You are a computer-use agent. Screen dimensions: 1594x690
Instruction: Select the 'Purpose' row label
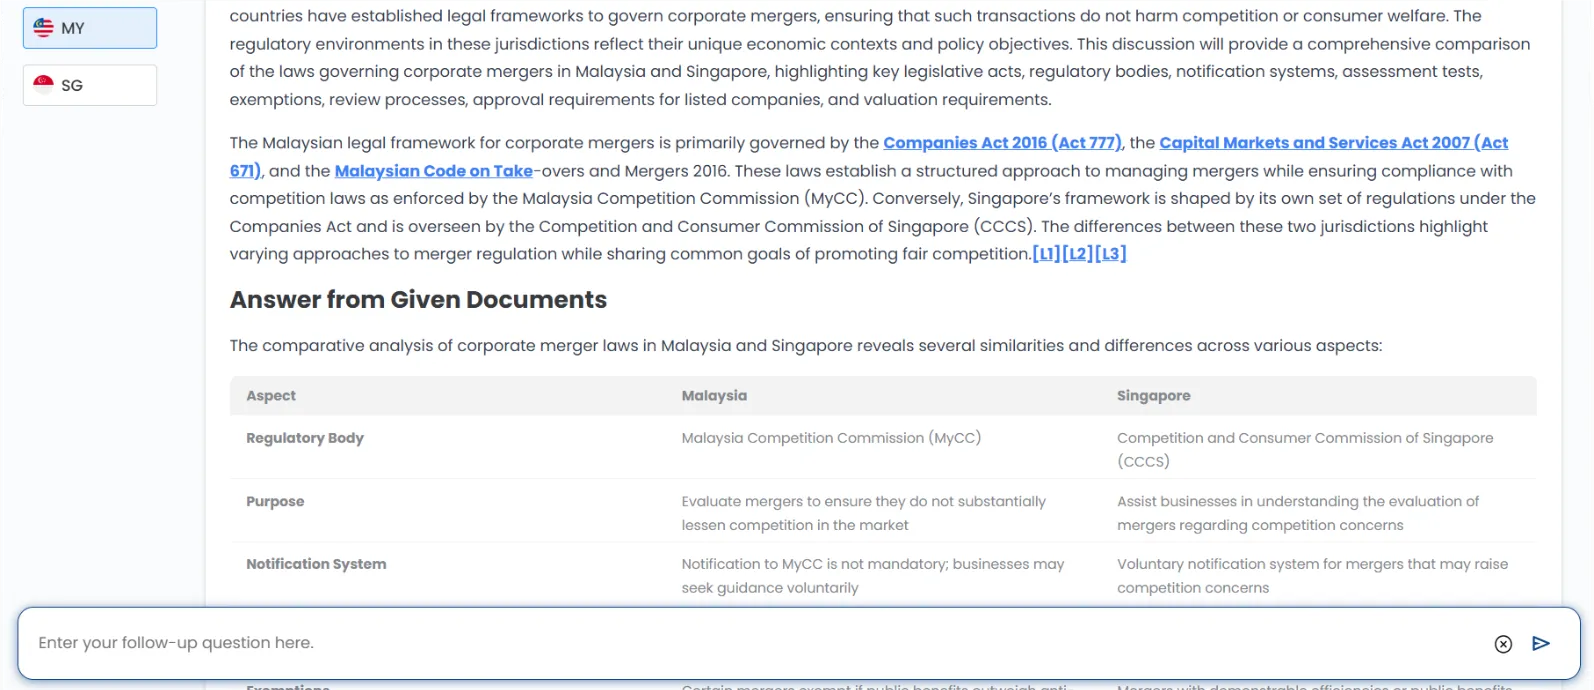coord(275,502)
